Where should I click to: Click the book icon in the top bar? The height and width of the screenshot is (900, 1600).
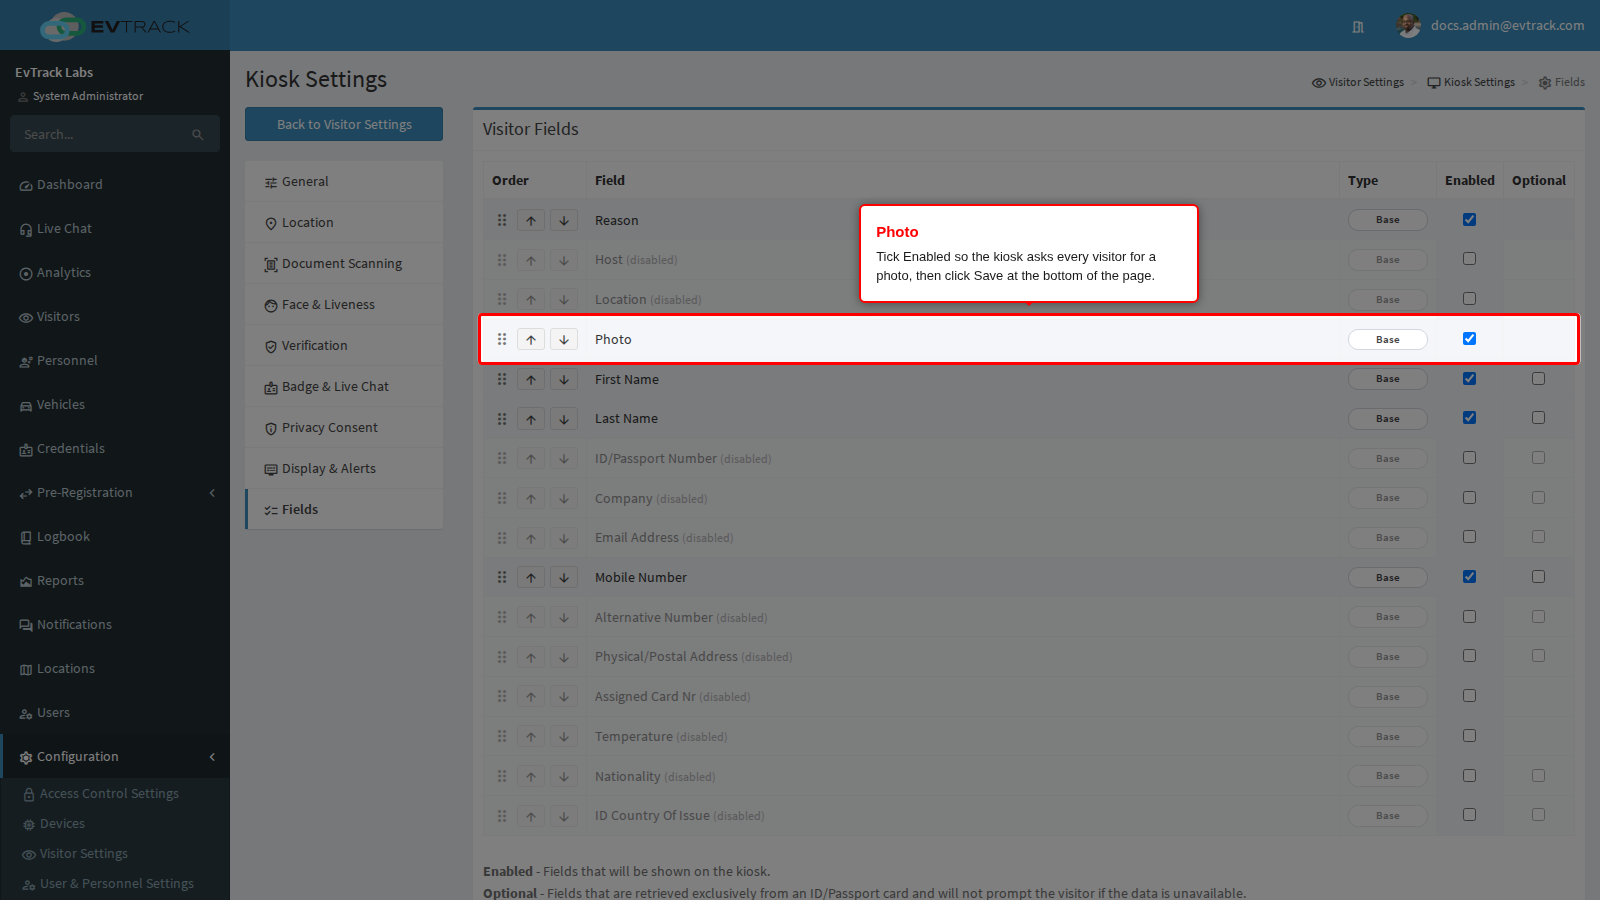point(1358,27)
